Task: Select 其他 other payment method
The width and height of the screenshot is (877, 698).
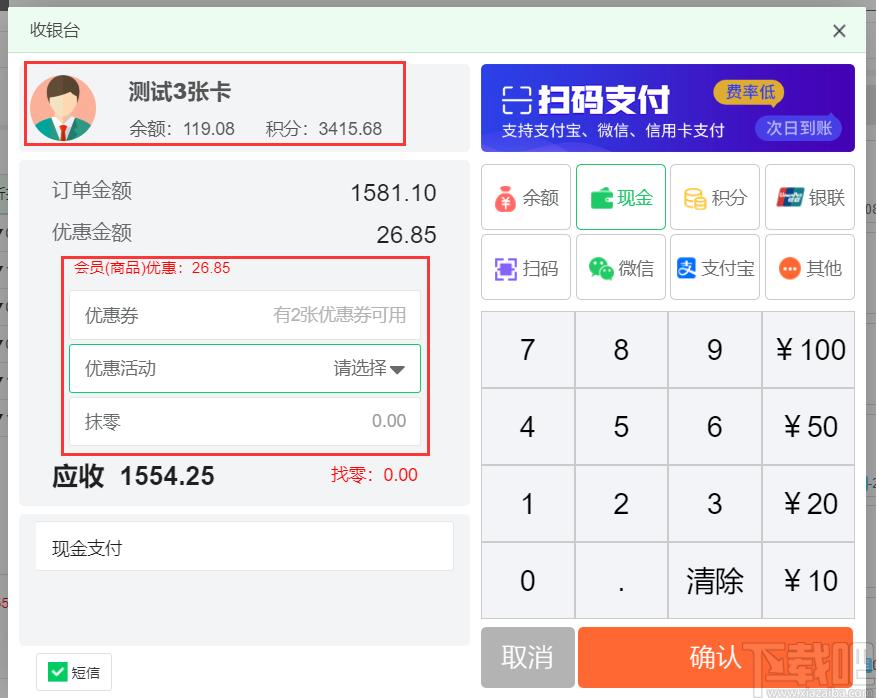Action: pos(810,267)
